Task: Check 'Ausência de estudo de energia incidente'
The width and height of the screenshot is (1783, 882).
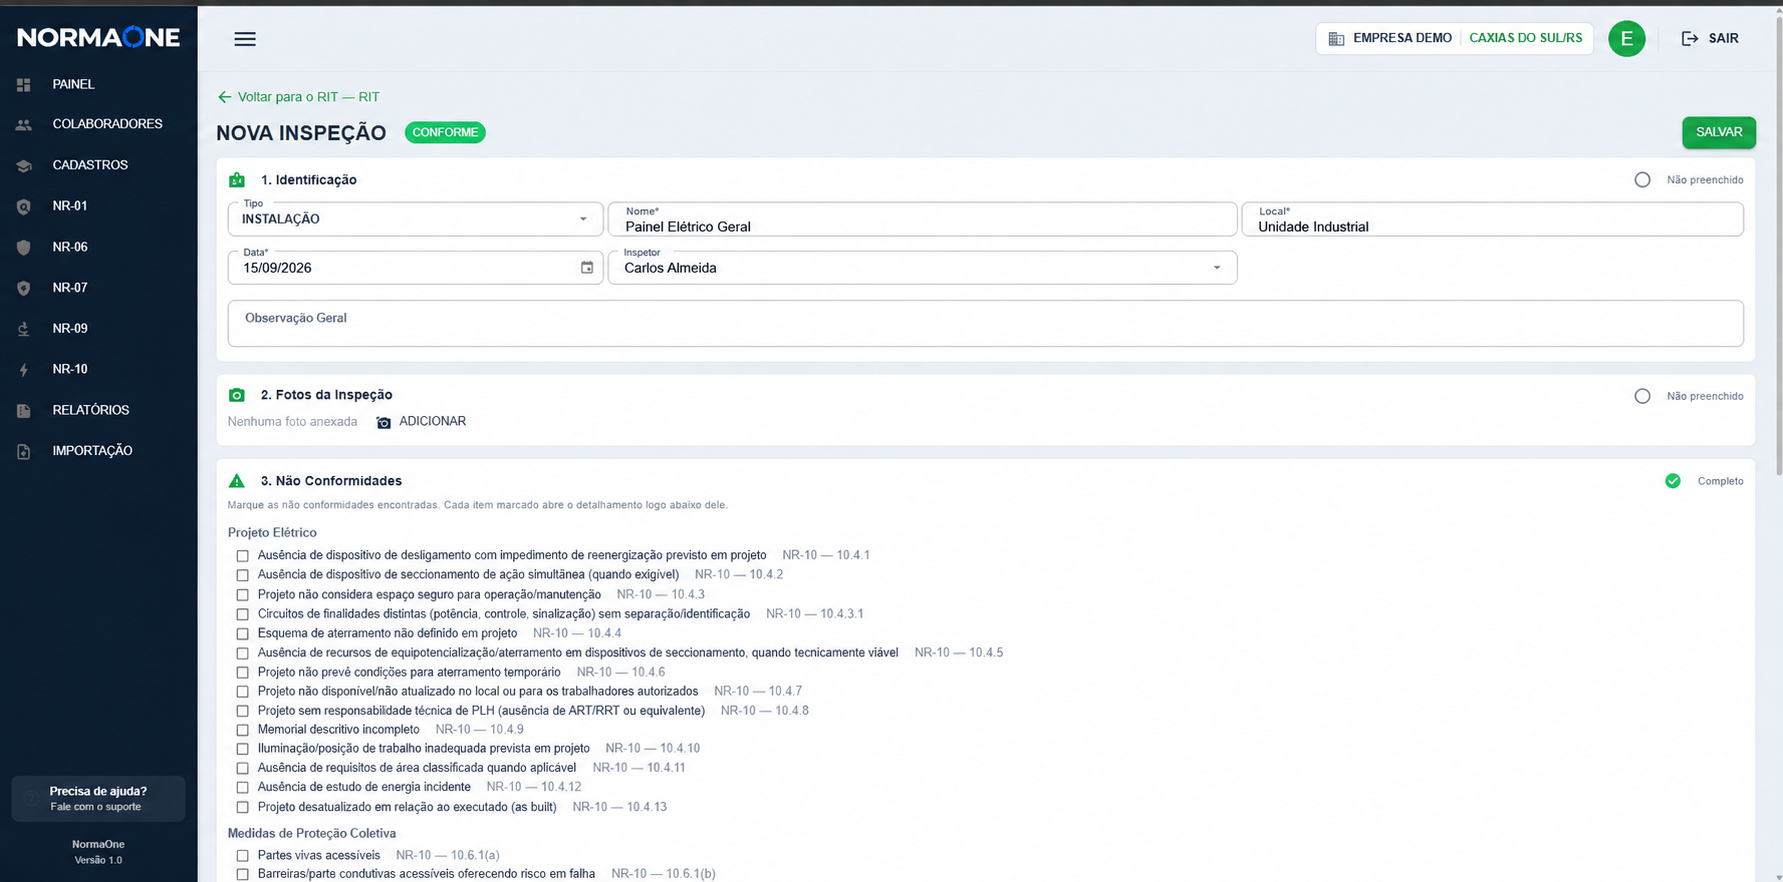Action: (x=242, y=788)
